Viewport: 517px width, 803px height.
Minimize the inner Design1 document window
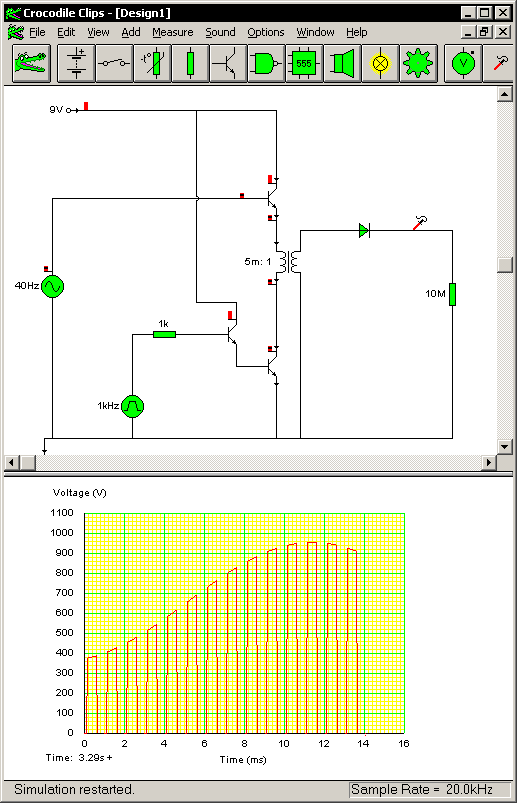(468, 32)
